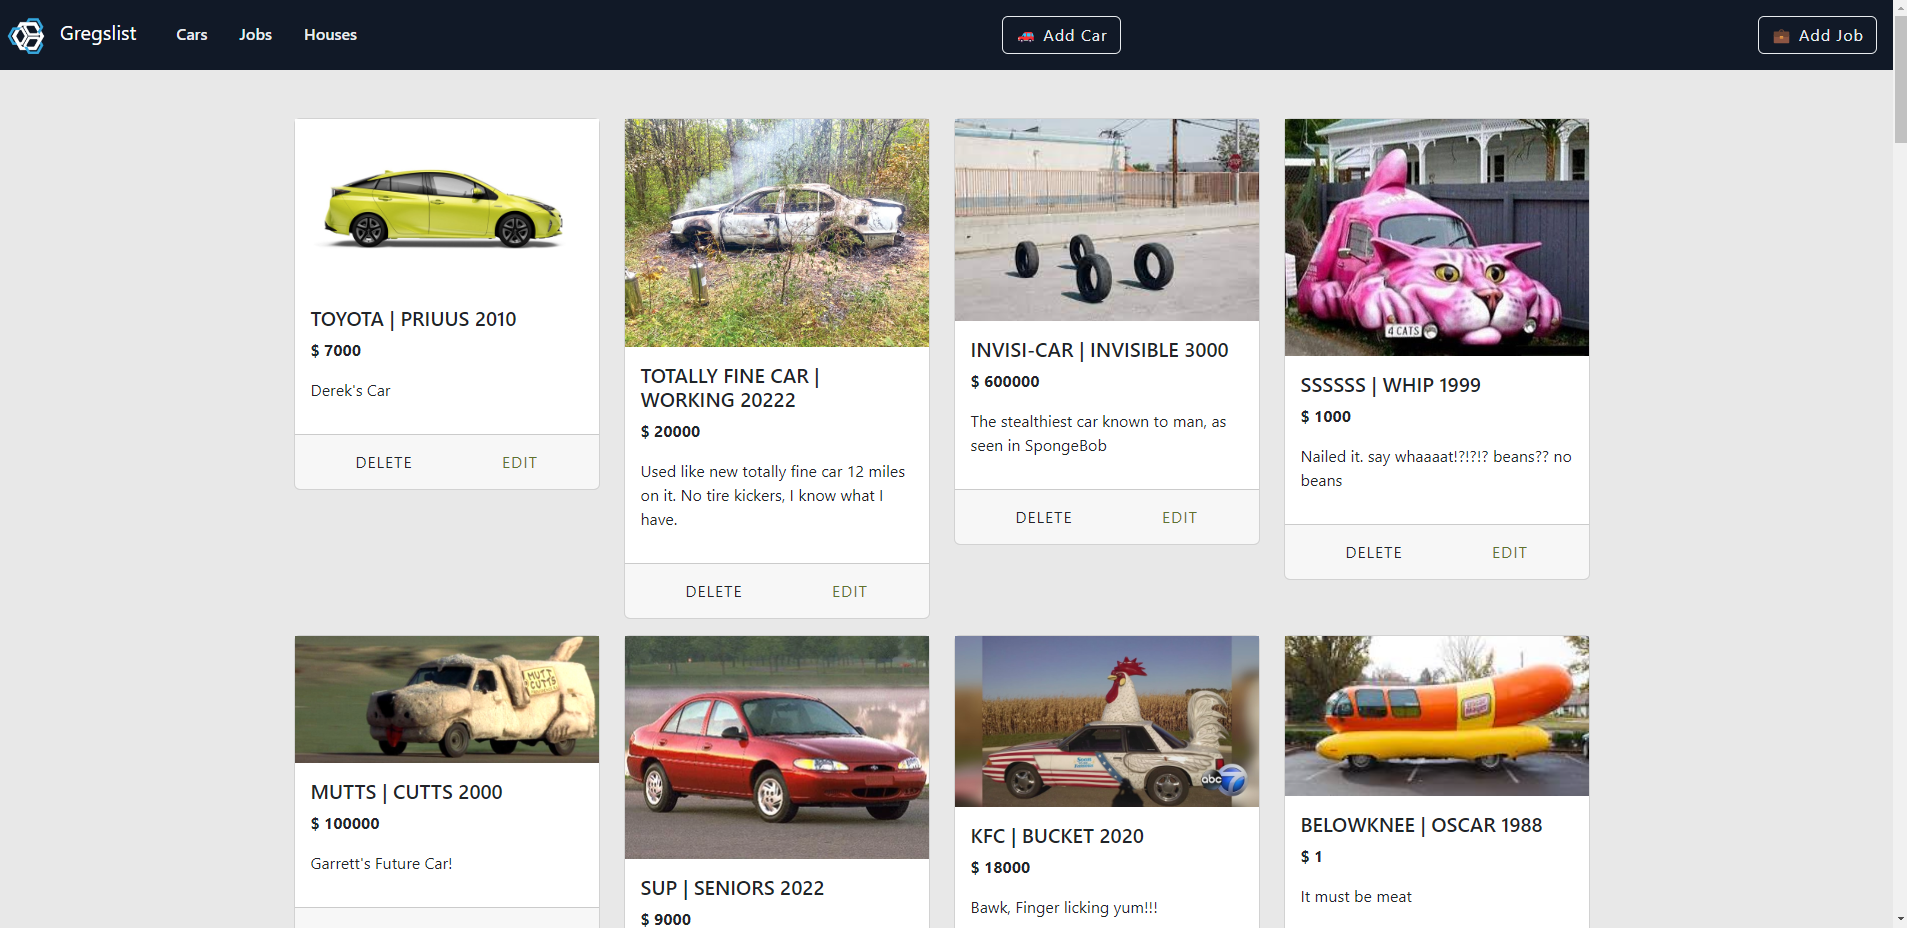Delete the Toyota Priuus 2010 listing
1907x928 pixels.
pos(384,463)
